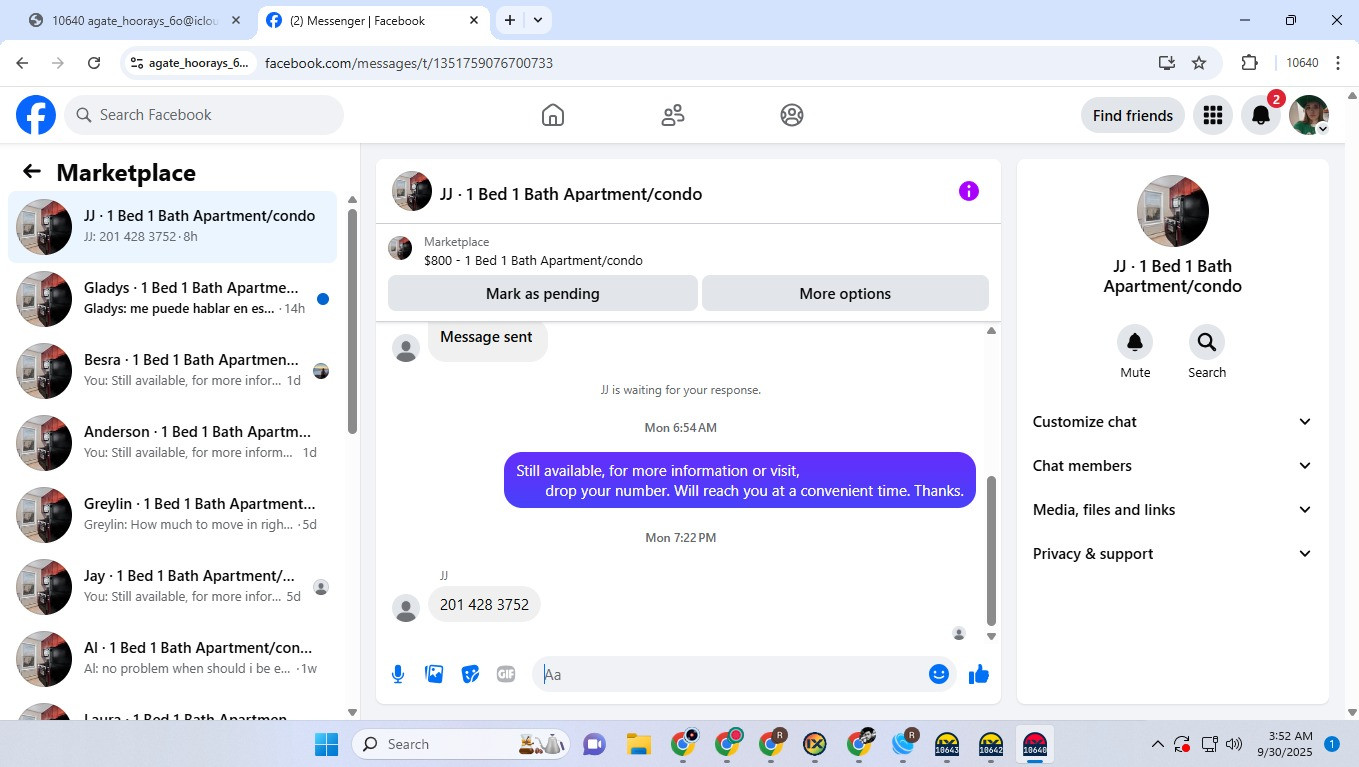Bookmark this page star icon
The image size is (1359, 767).
coord(1199,63)
